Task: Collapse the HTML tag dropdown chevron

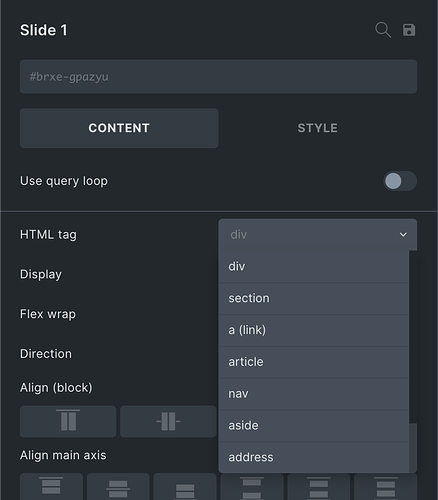Action: [x=403, y=235]
